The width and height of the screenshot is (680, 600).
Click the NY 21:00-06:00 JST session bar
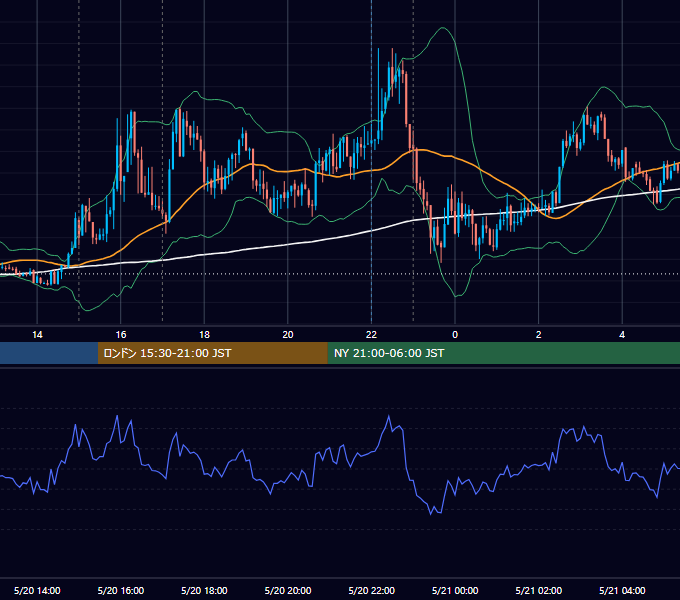(x=503, y=353)
